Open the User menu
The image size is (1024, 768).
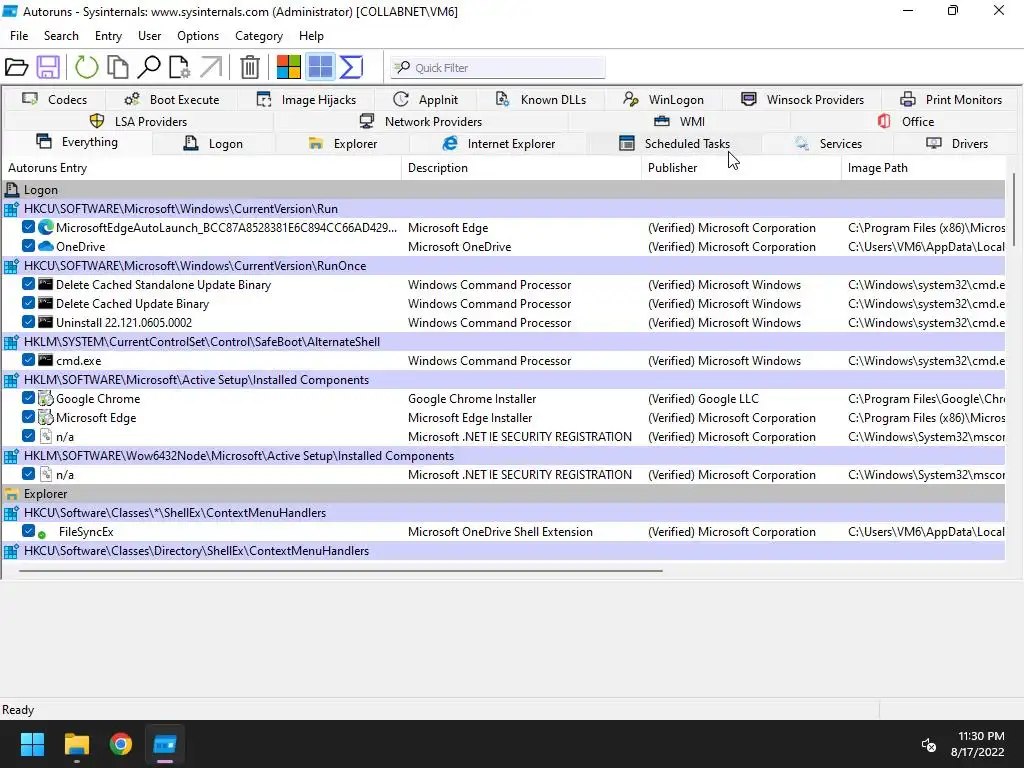149,36
